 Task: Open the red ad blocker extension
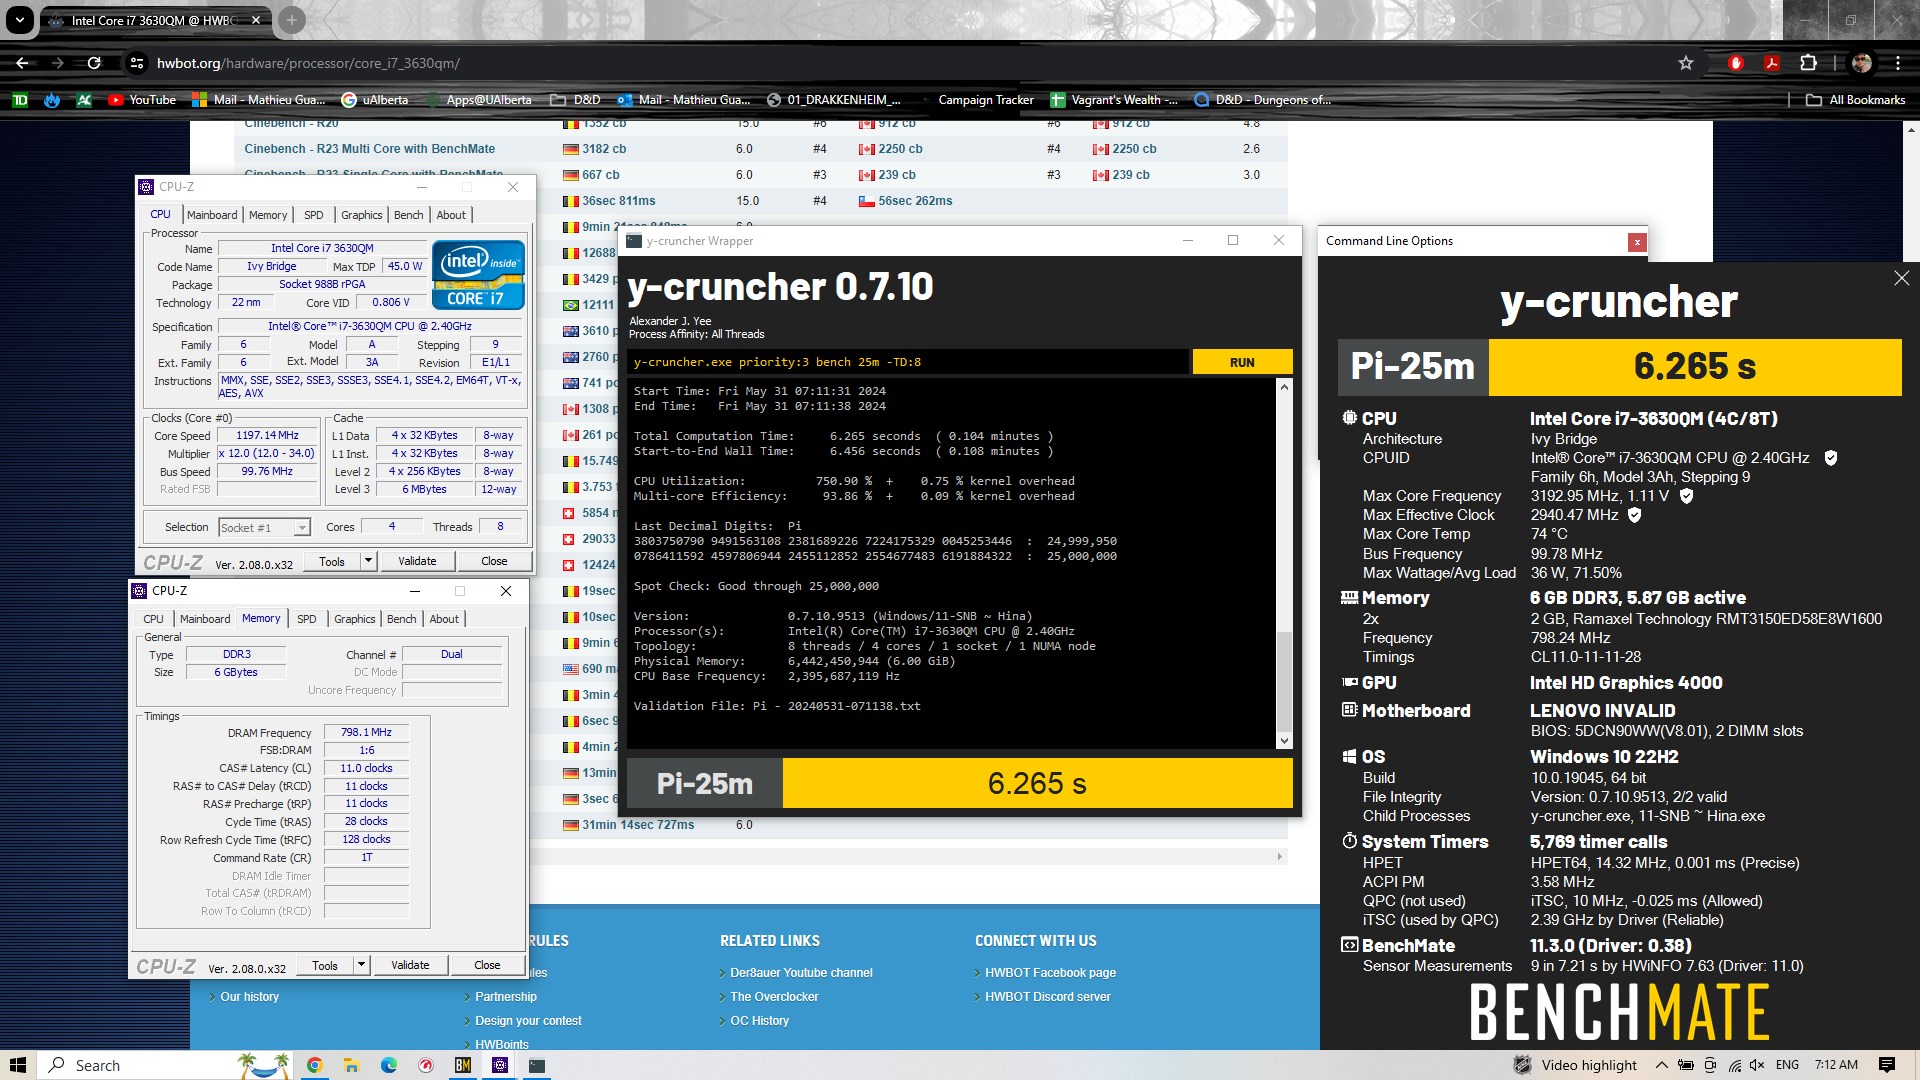[x=1736, y=63]
